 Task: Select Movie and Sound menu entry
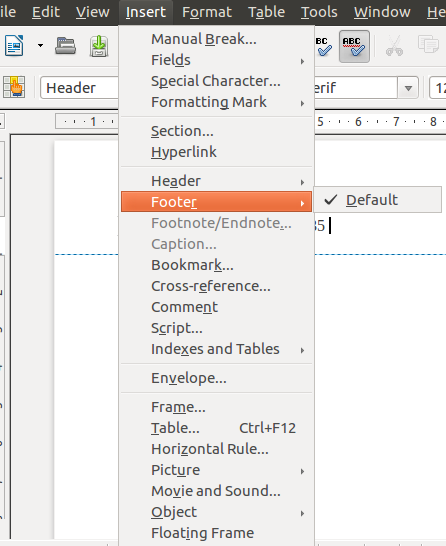[216, 491]
